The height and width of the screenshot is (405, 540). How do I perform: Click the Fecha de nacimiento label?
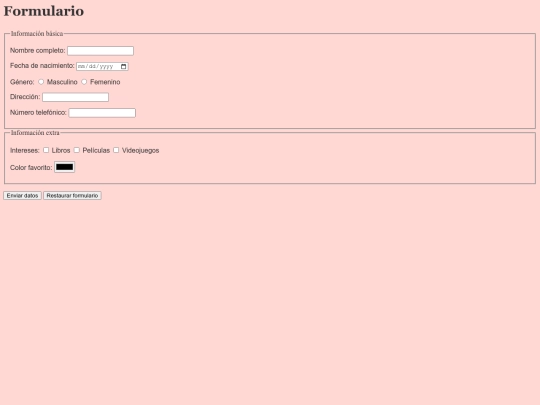(x=42, y=66)
